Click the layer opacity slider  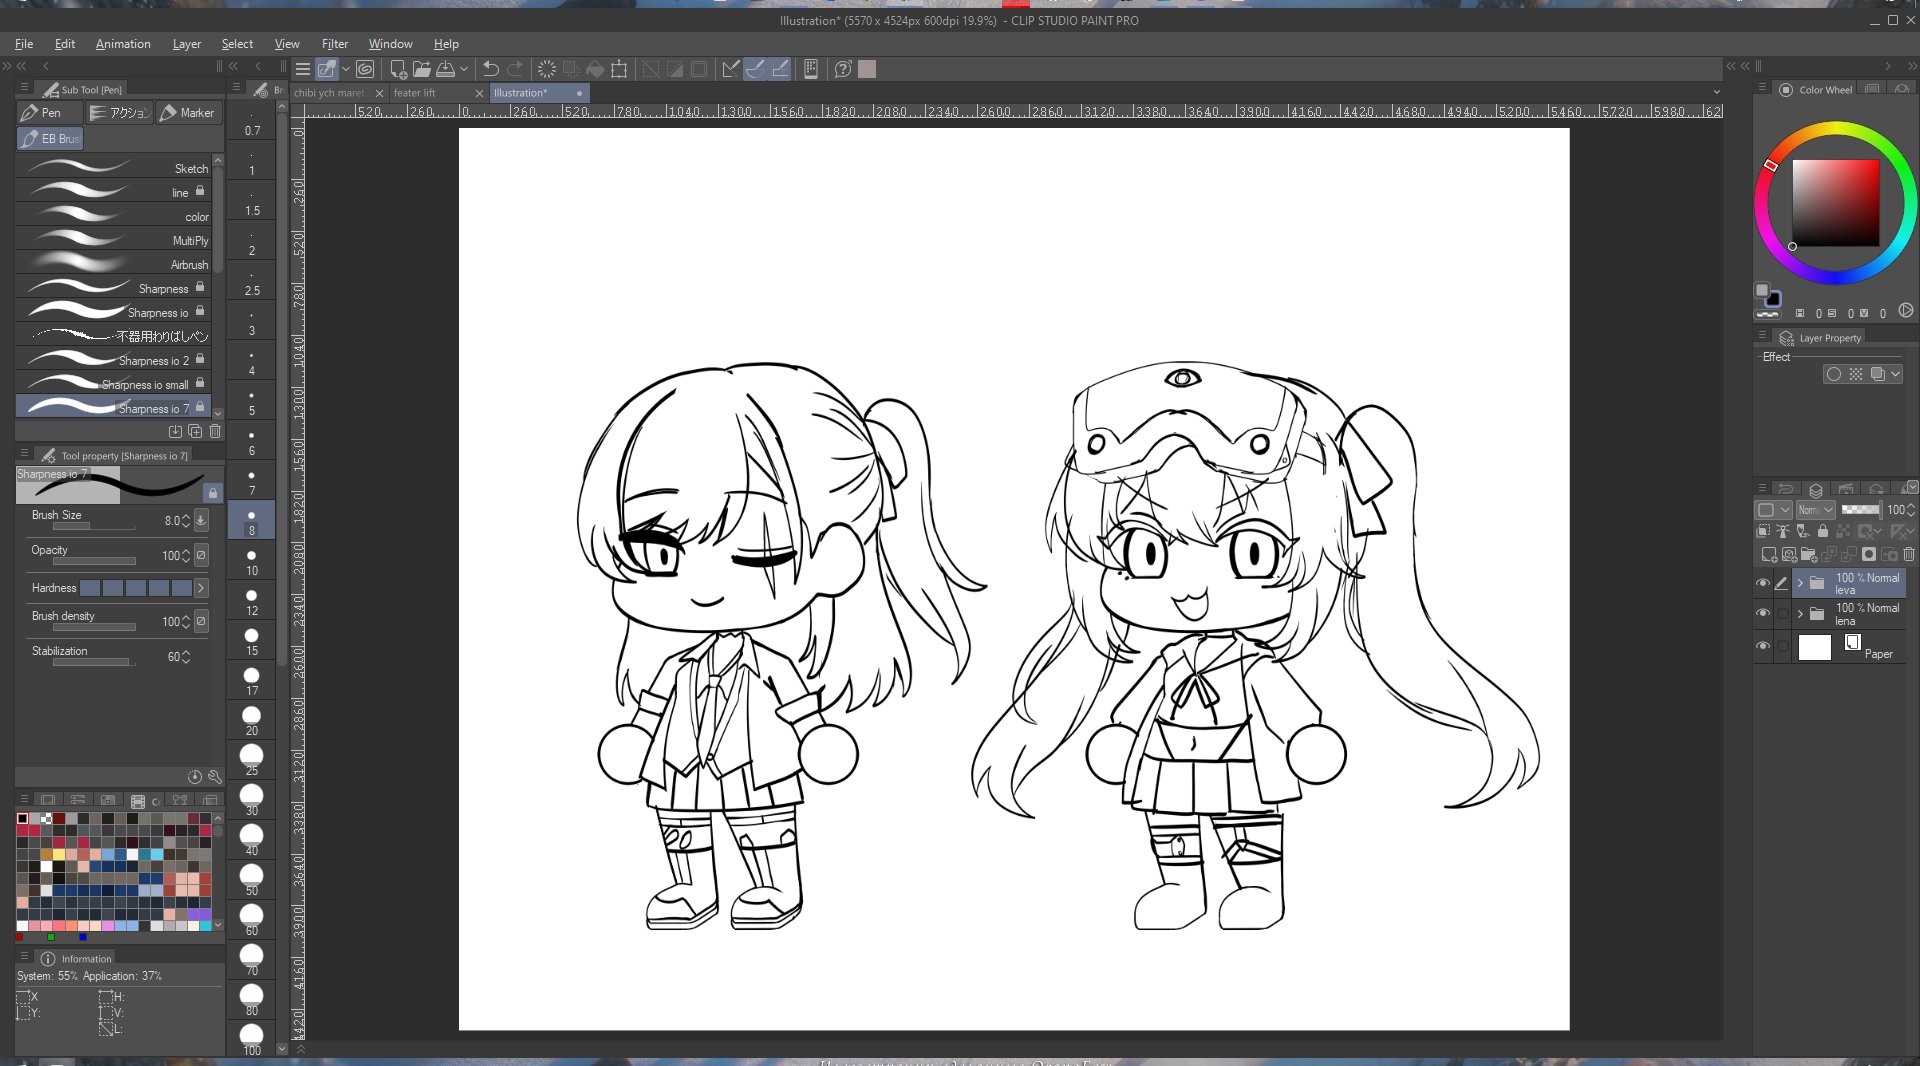pos(1860,510)
